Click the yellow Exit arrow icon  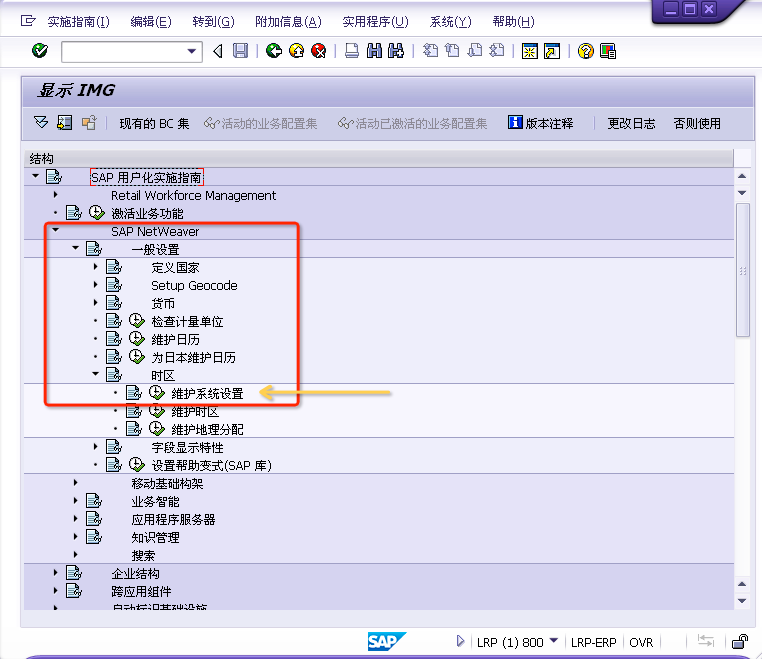click(x=296, y=51)
